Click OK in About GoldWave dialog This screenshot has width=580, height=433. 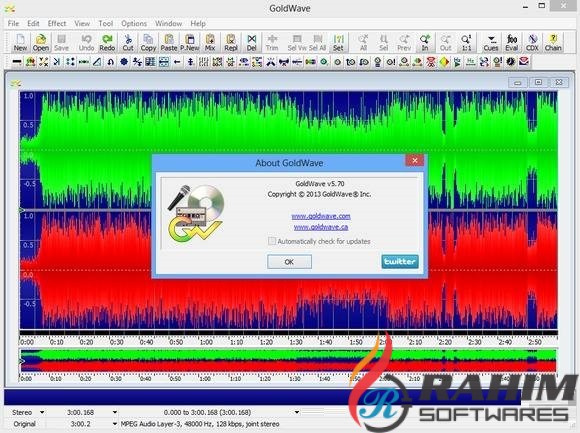(x=289, y=262)
